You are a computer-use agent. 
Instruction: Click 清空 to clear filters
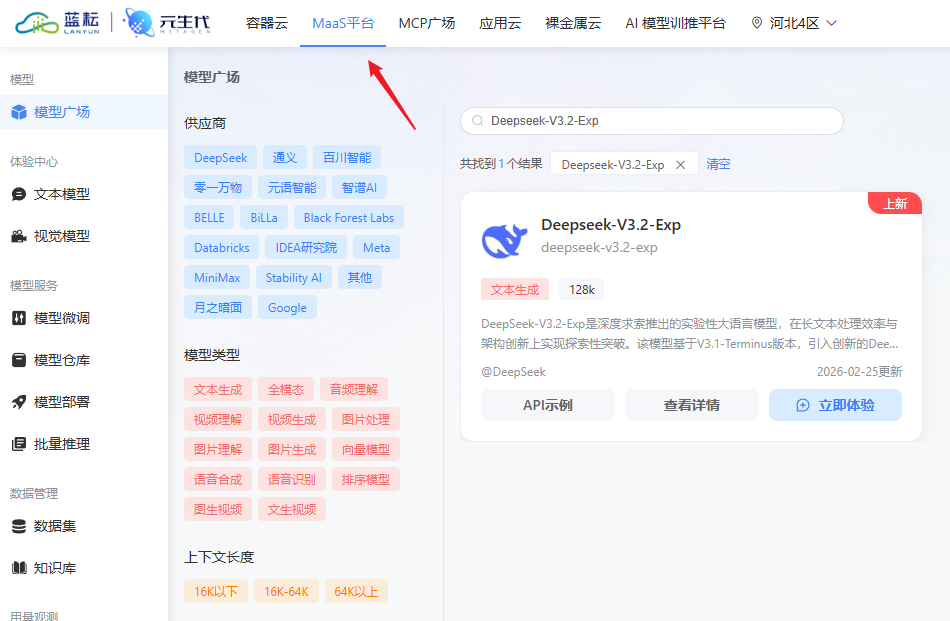click(719, 164)
